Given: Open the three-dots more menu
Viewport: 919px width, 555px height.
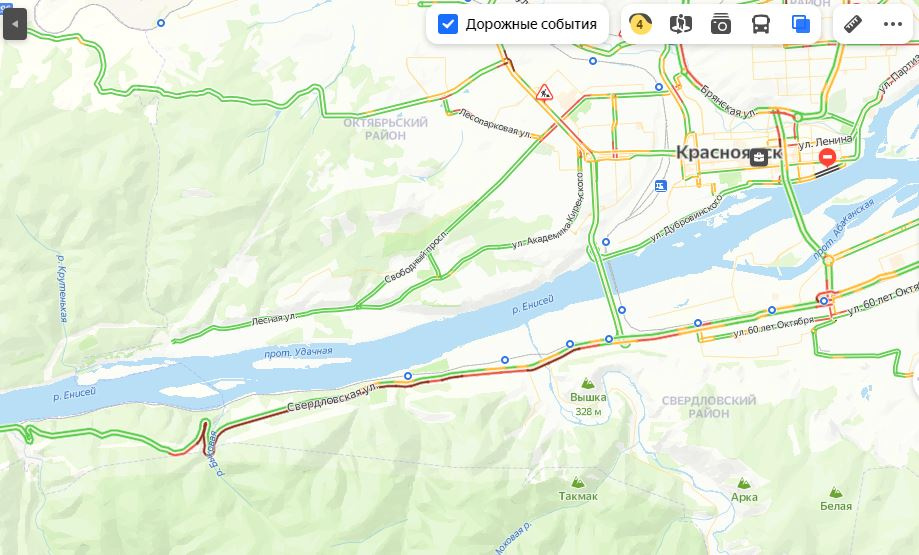Looking at the screenshot, I should pos(892,24).
